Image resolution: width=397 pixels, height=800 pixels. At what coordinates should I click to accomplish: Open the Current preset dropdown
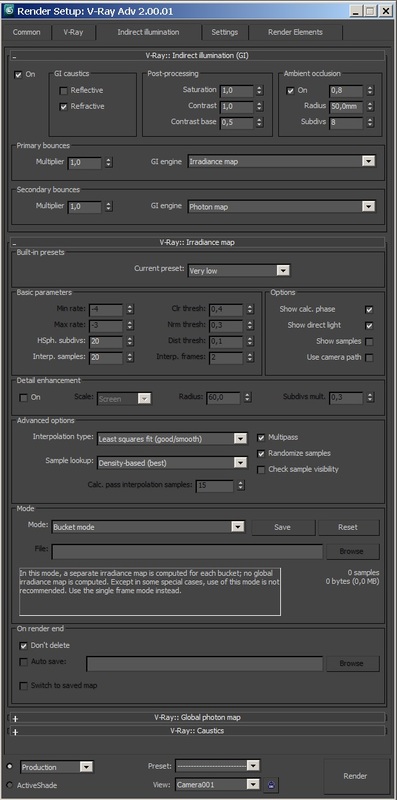pos(239,271)
